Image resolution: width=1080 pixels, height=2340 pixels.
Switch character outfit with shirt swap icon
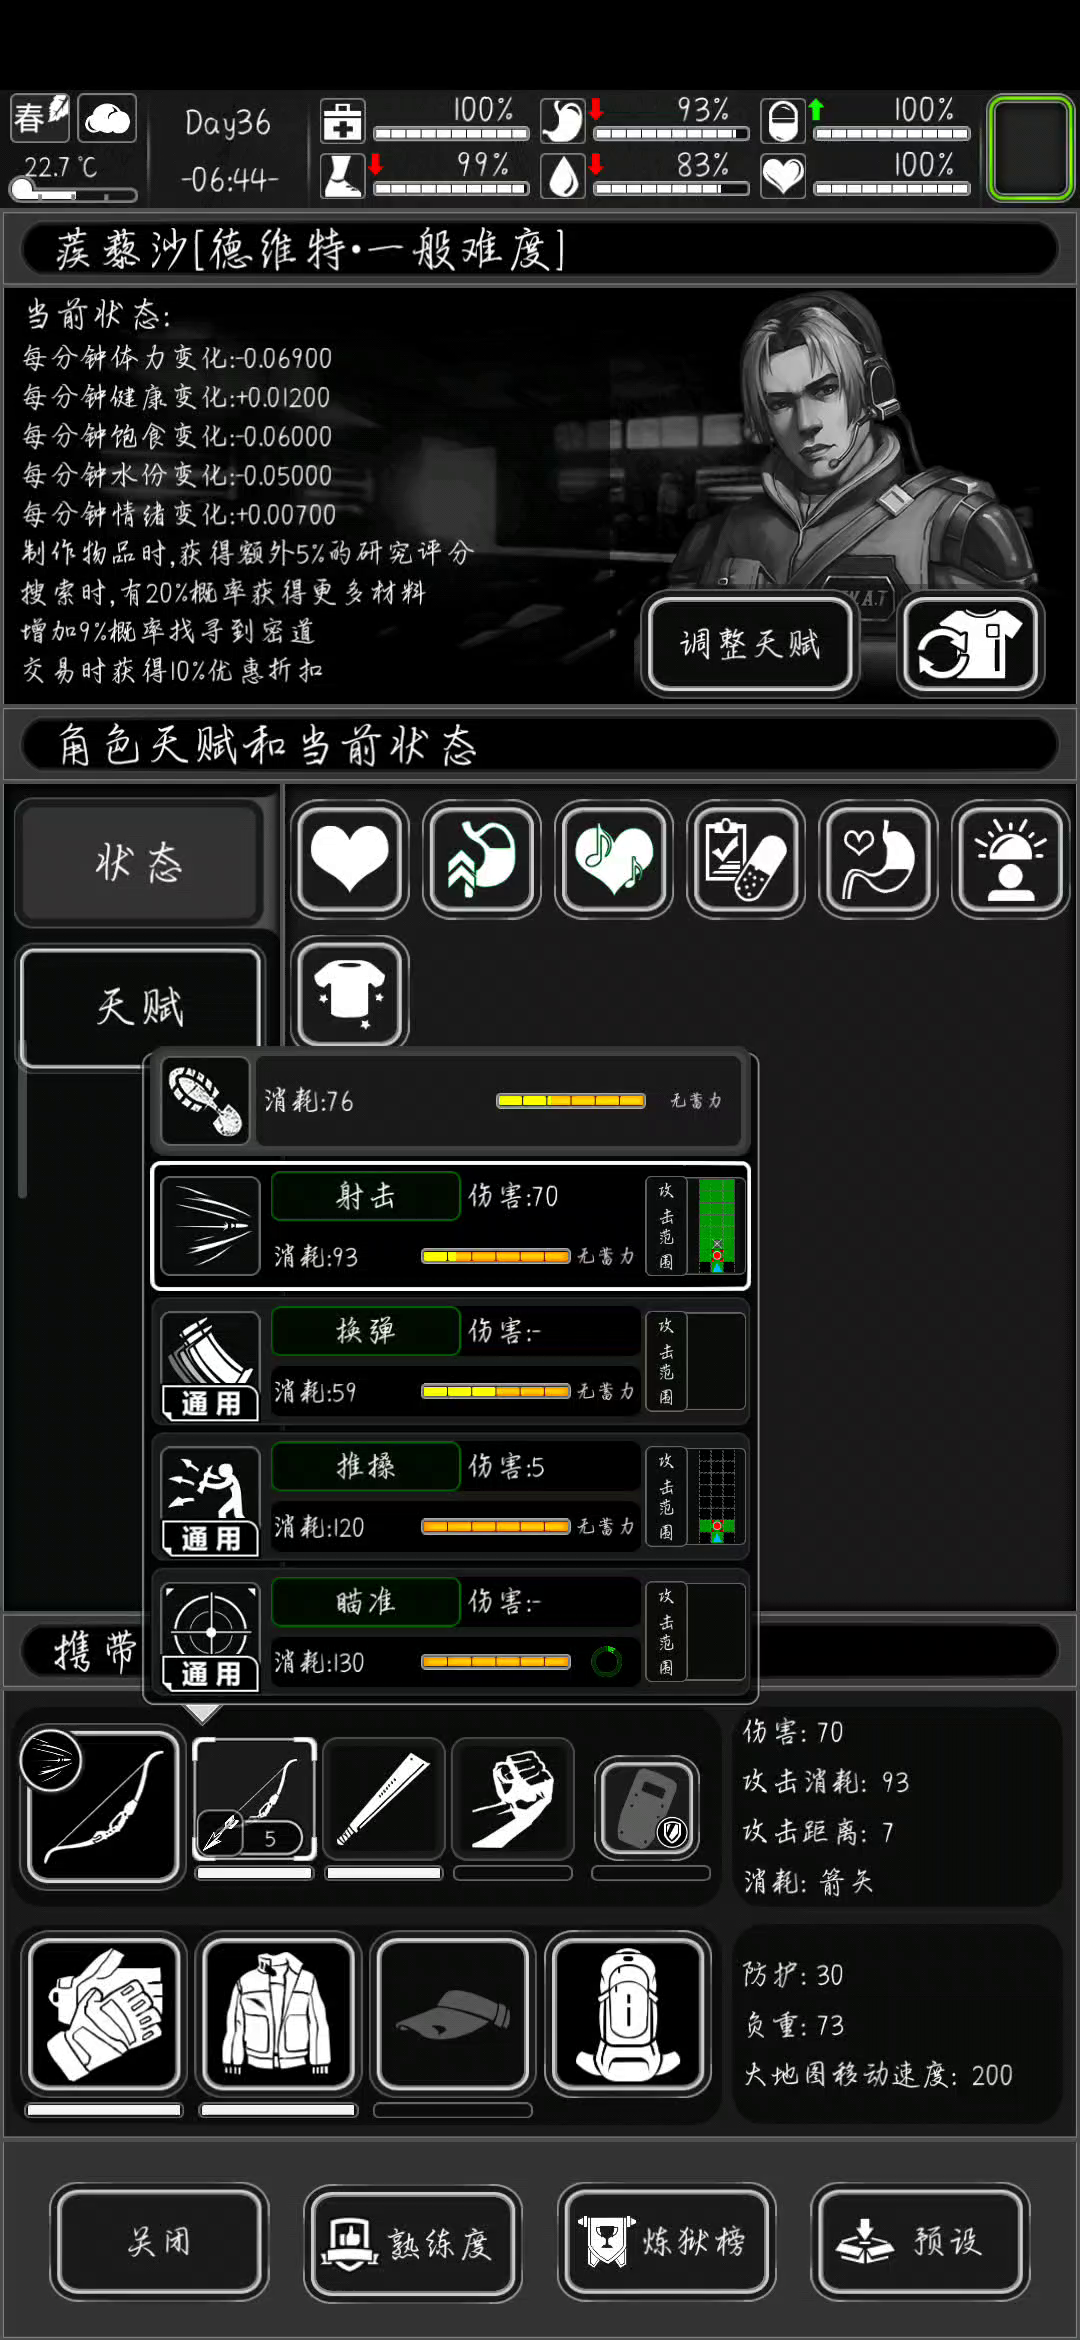coord(970,644)
